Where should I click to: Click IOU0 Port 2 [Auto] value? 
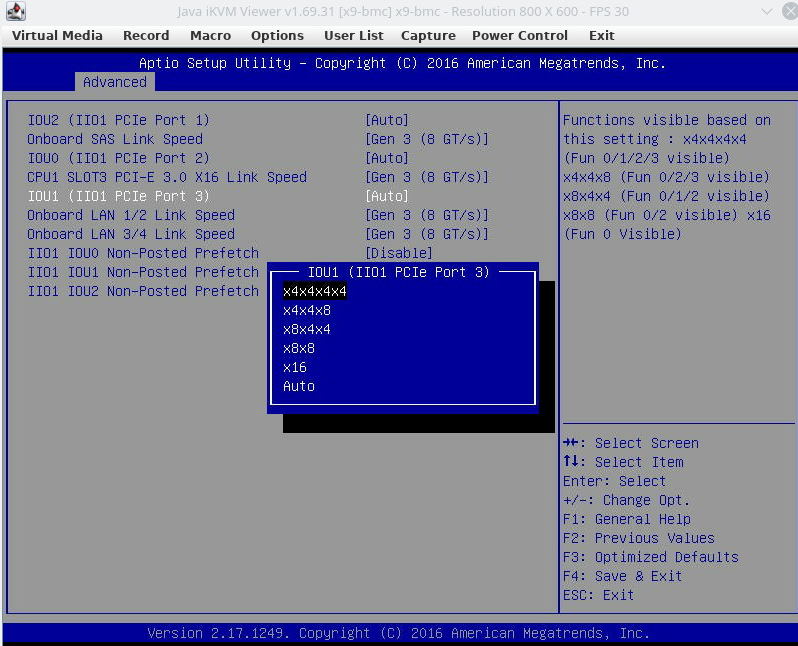point(387,158)
